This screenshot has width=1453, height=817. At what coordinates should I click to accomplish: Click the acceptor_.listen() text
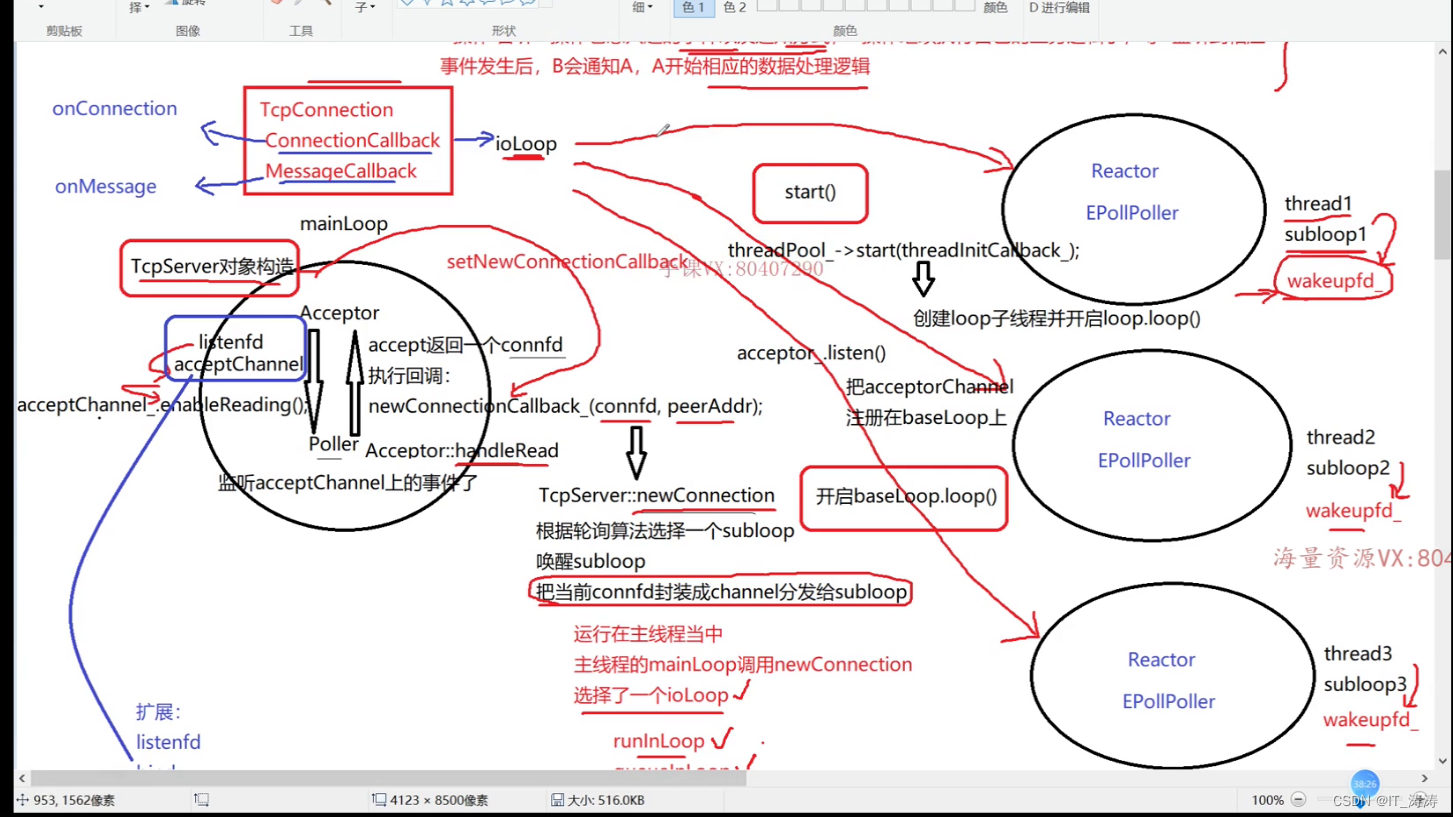[811, 353]
